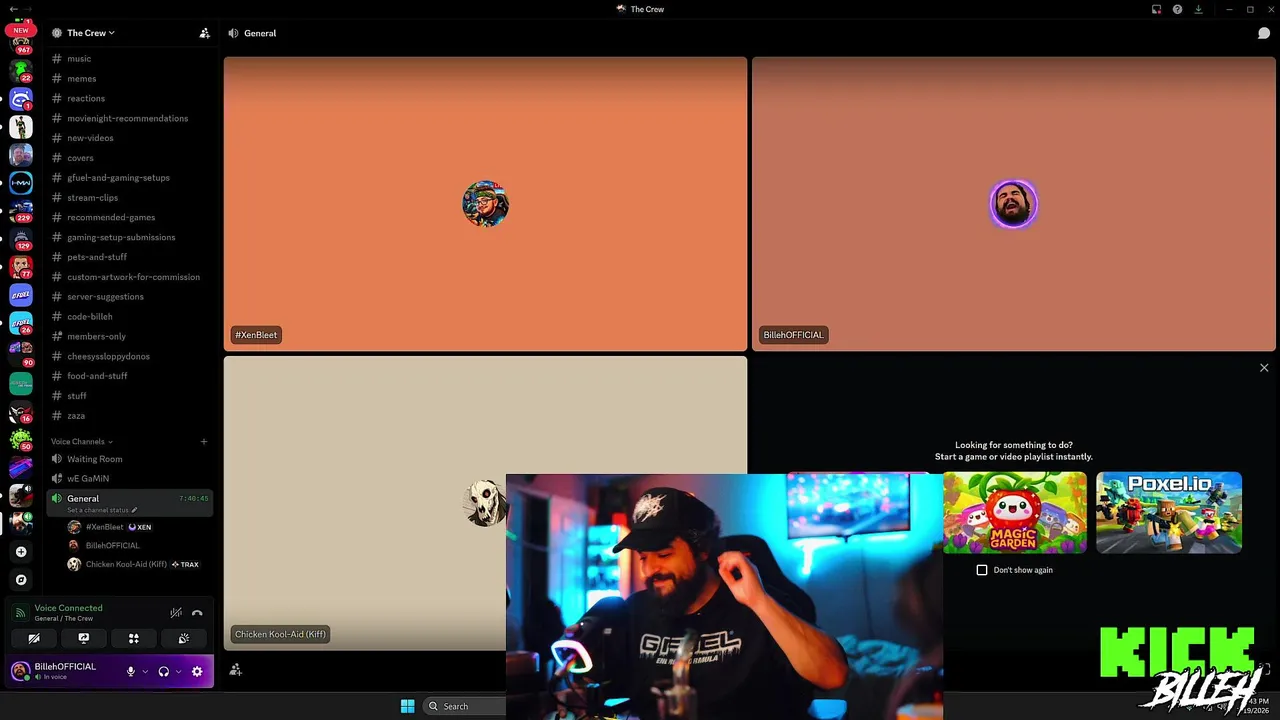Open the server icon with 229 badge

coord(21,211)
